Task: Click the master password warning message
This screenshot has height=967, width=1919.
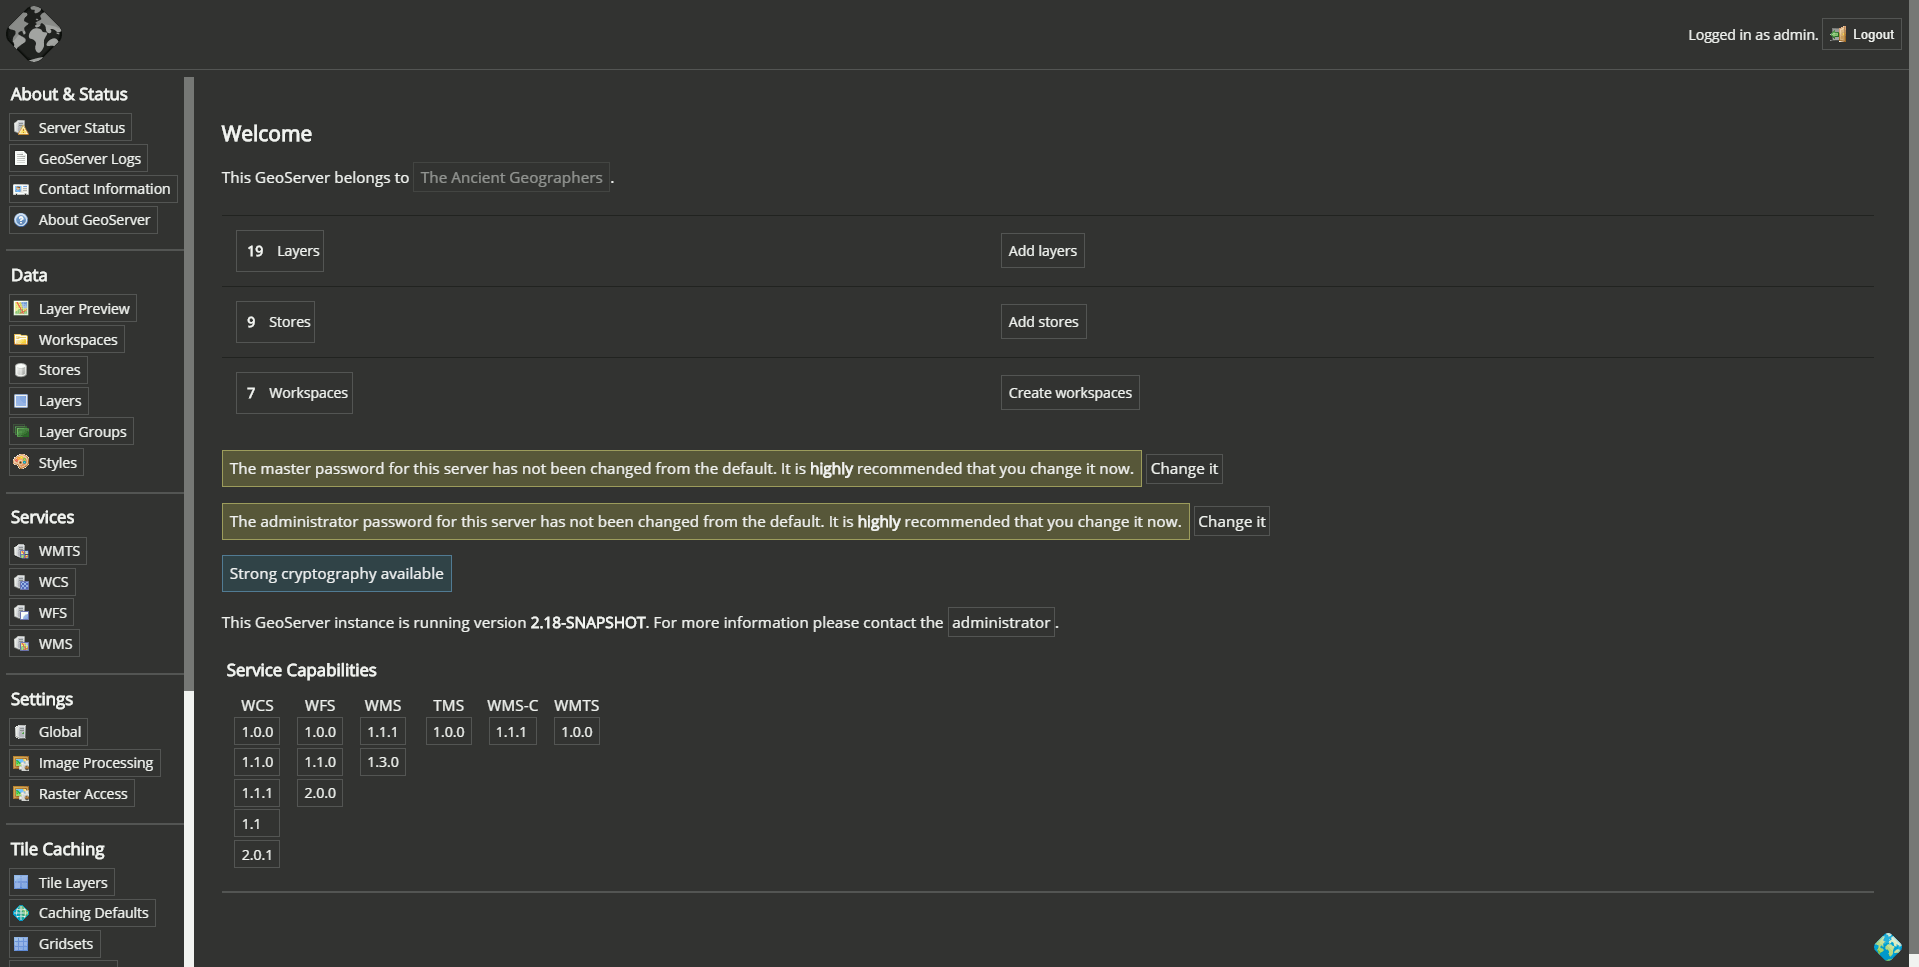Action: click(681, 469)
